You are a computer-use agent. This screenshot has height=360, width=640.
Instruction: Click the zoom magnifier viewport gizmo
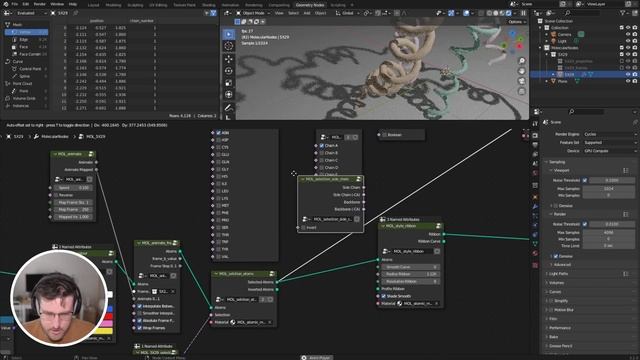point(522,61)
